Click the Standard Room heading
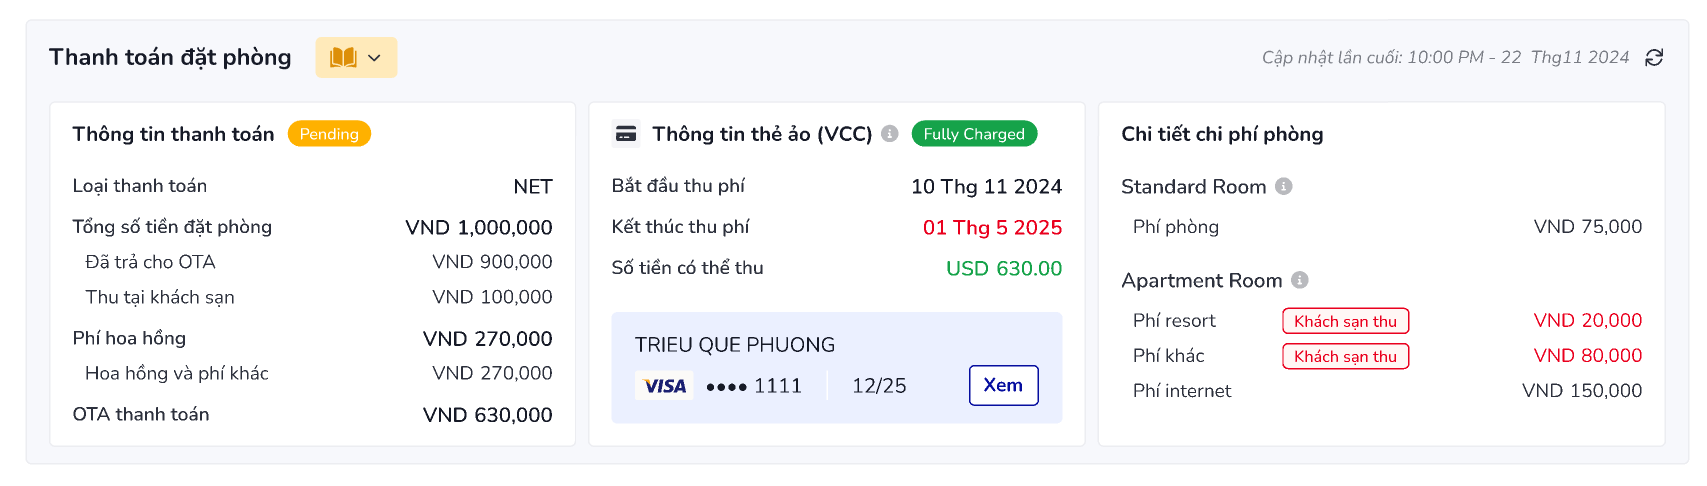The height and width of the screenshot is (486, 1707). [1193, 187]
